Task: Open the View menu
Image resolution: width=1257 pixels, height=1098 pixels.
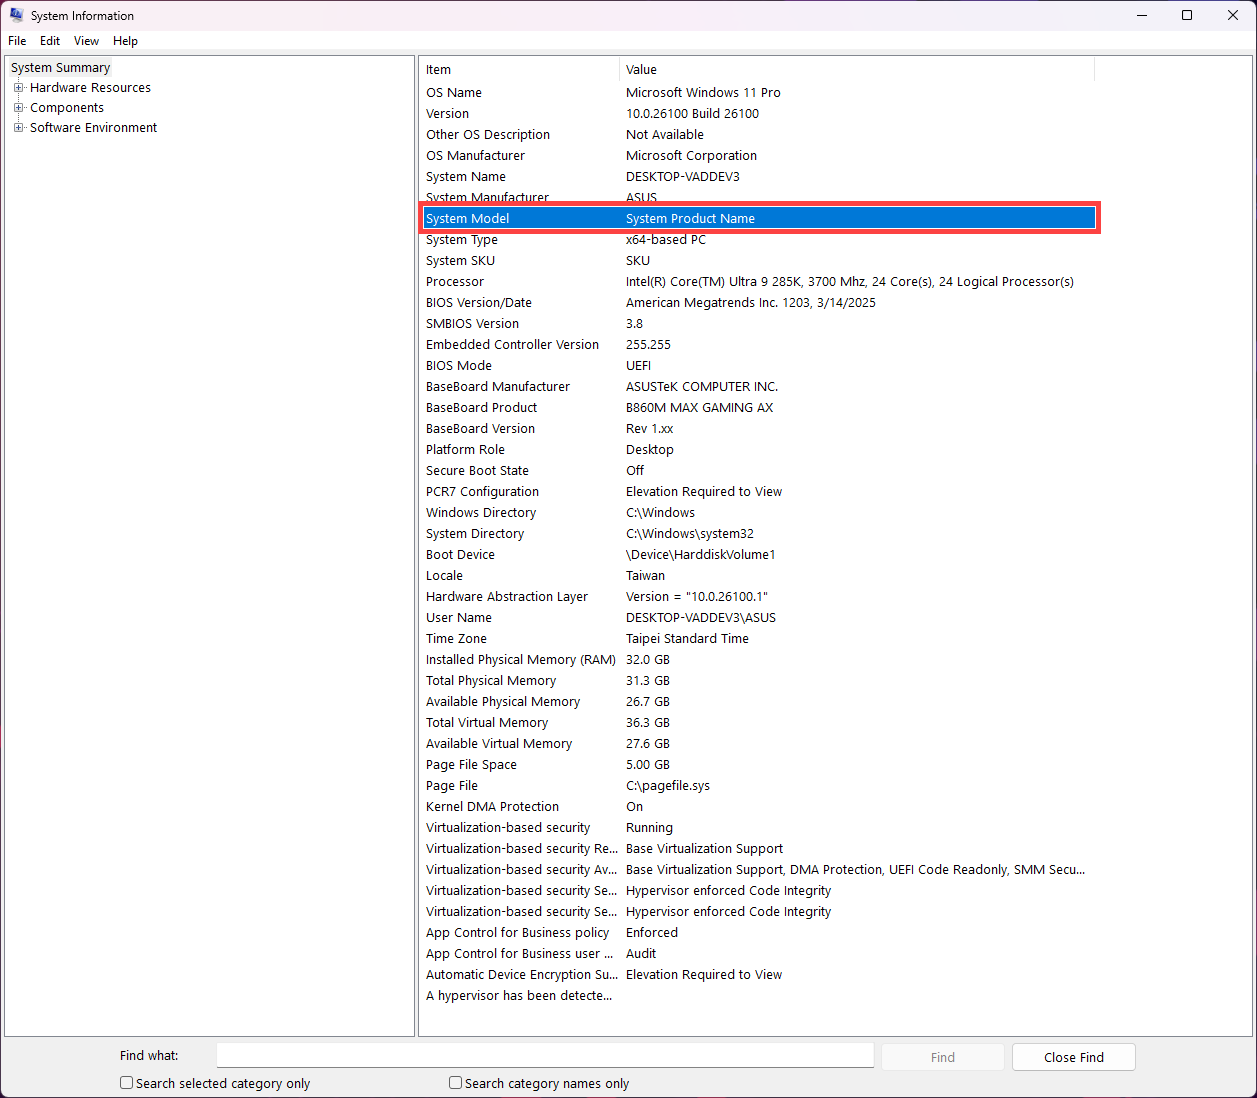Action: click(x=86, y=41)
